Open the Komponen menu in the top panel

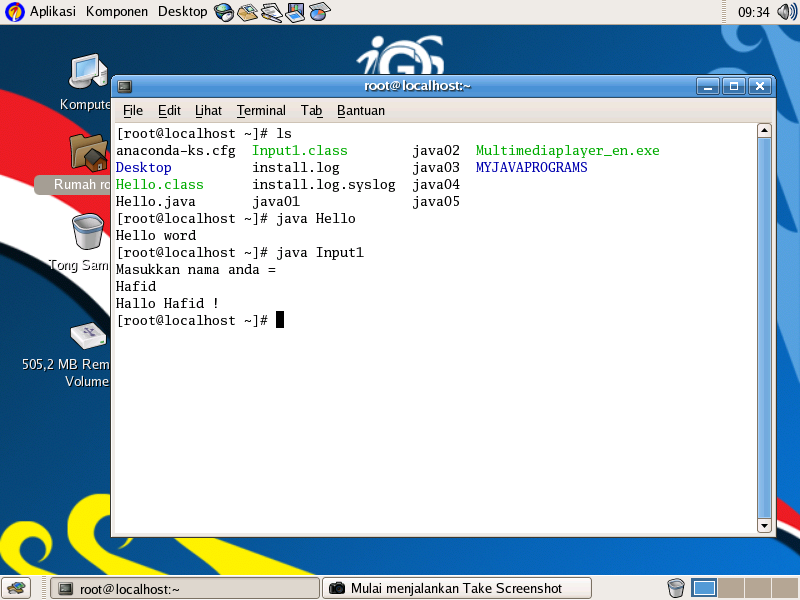(117, 11)
